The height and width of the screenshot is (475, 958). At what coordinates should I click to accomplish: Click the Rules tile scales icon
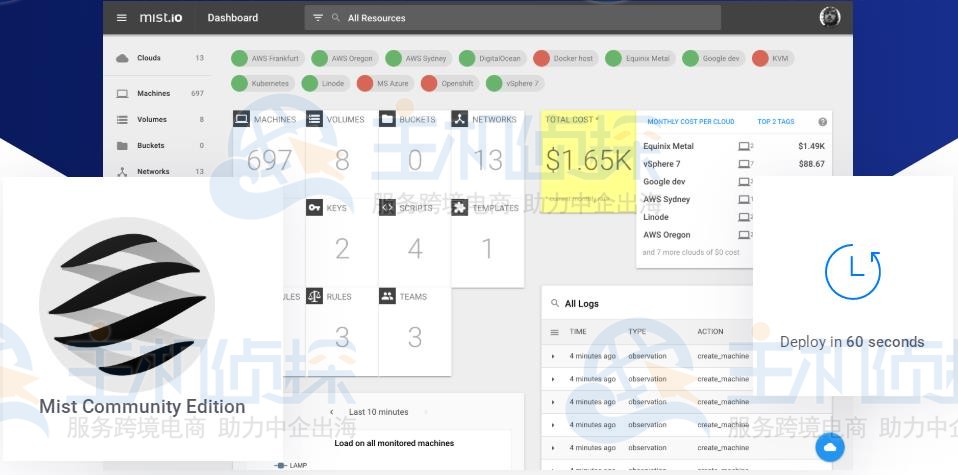315,296
